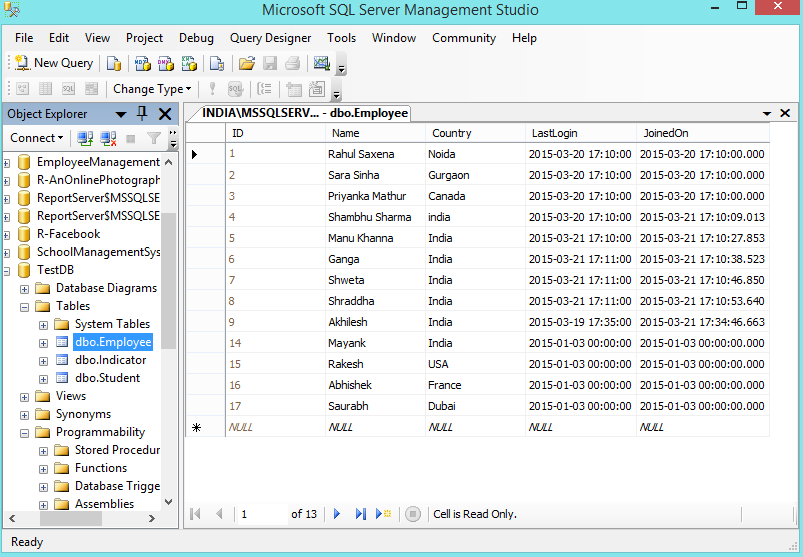The image size is (803, 557).
Task: Open the Query Designer menu
Action: [x=270, y=38]
